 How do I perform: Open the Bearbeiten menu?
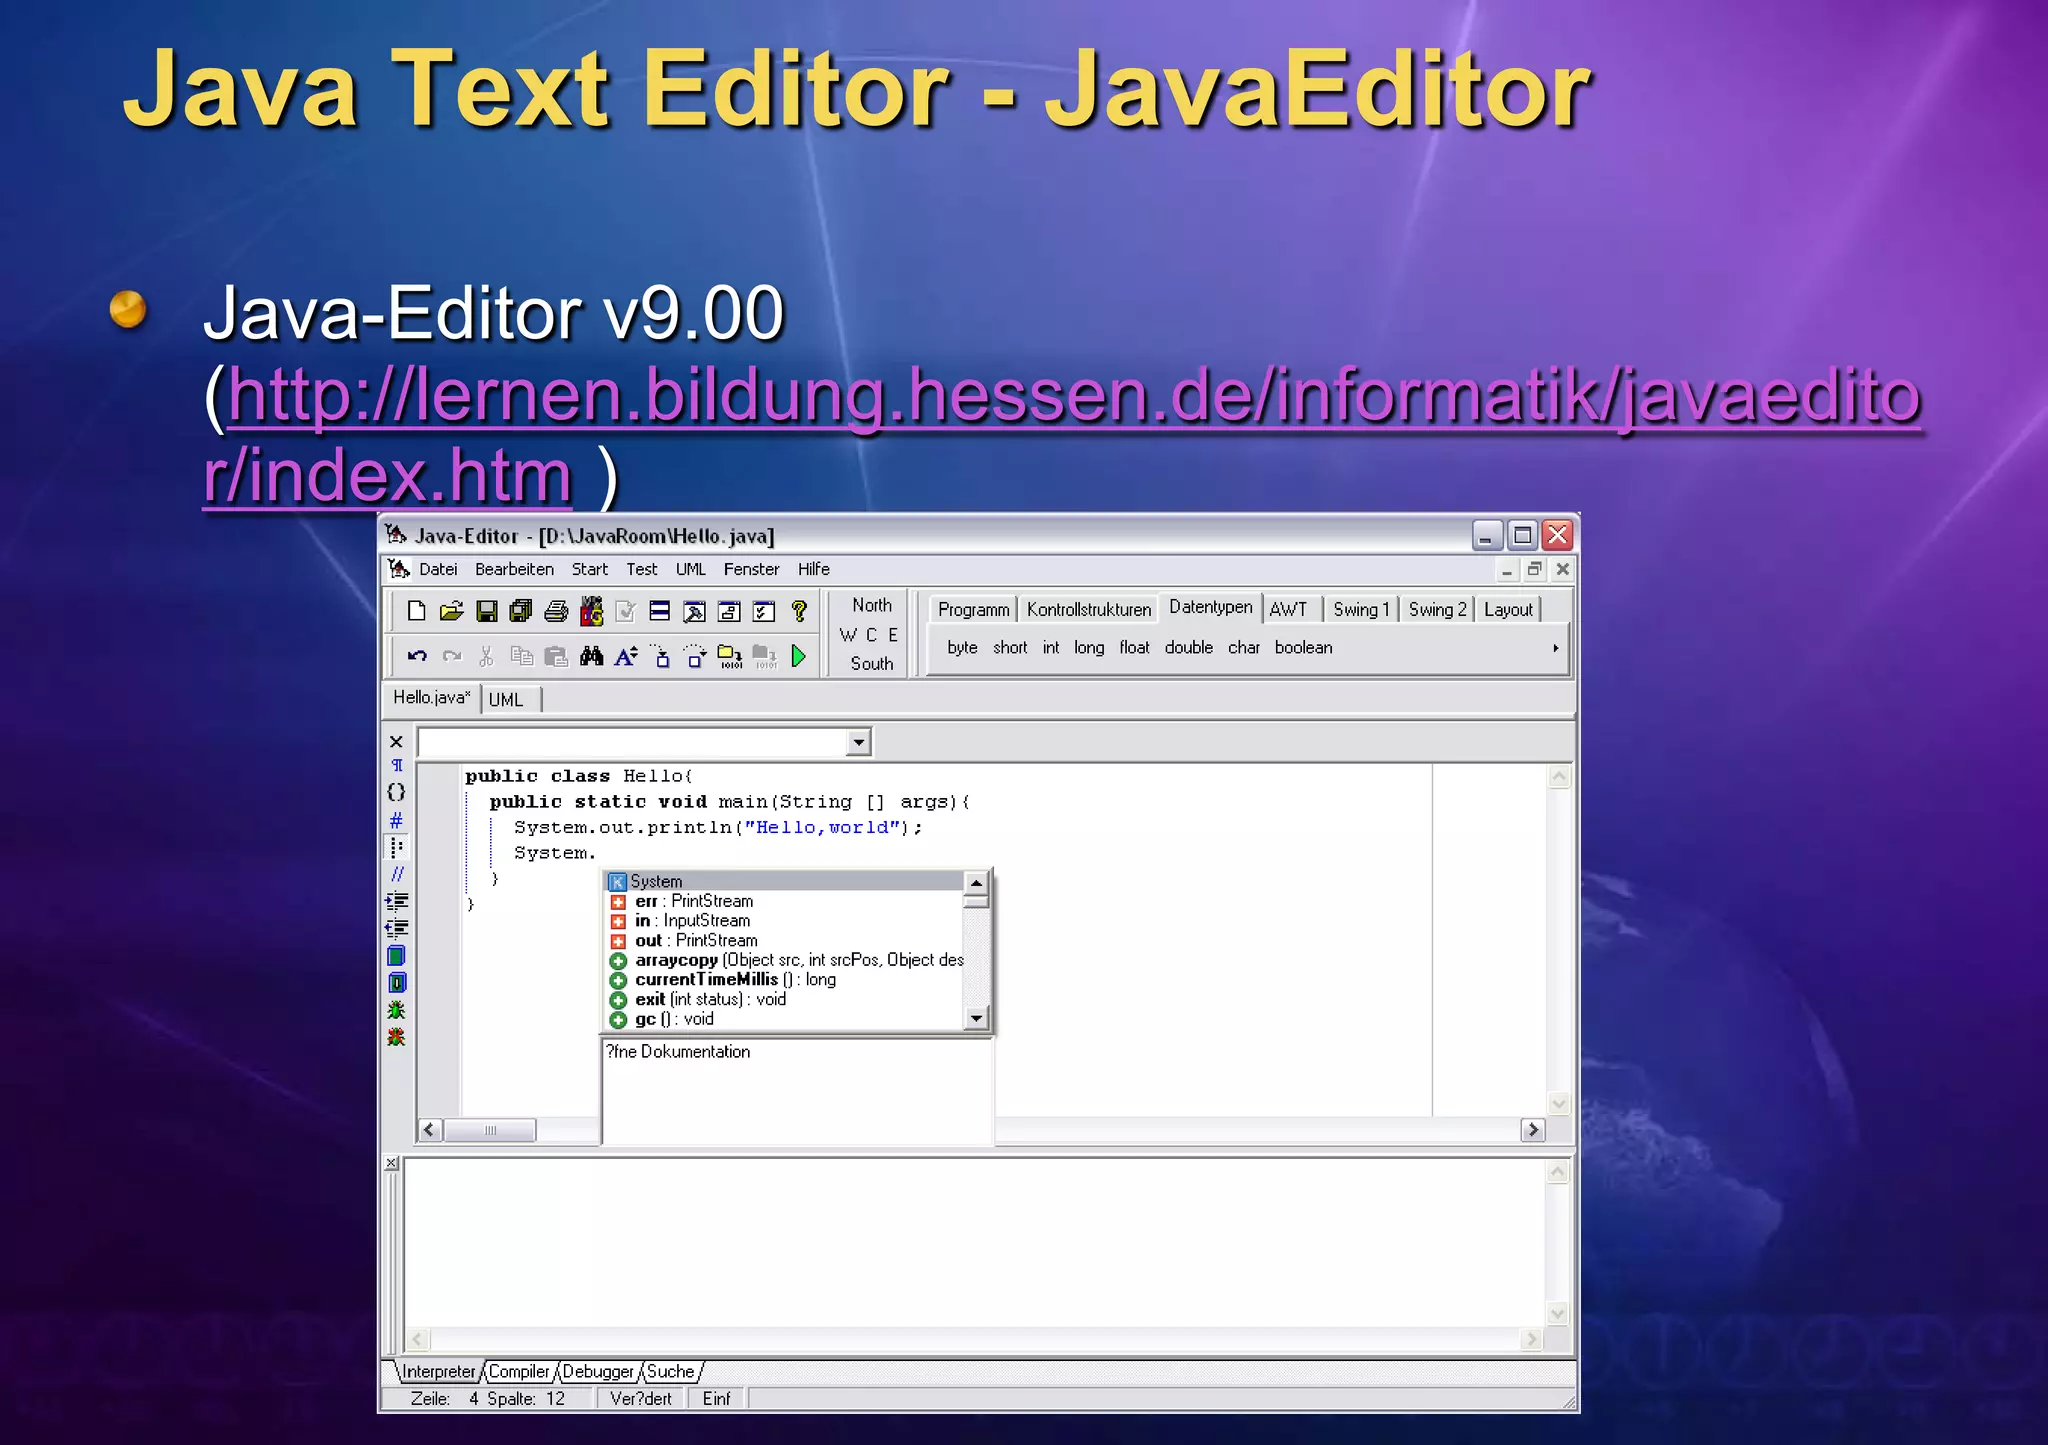tap(514, 569)
